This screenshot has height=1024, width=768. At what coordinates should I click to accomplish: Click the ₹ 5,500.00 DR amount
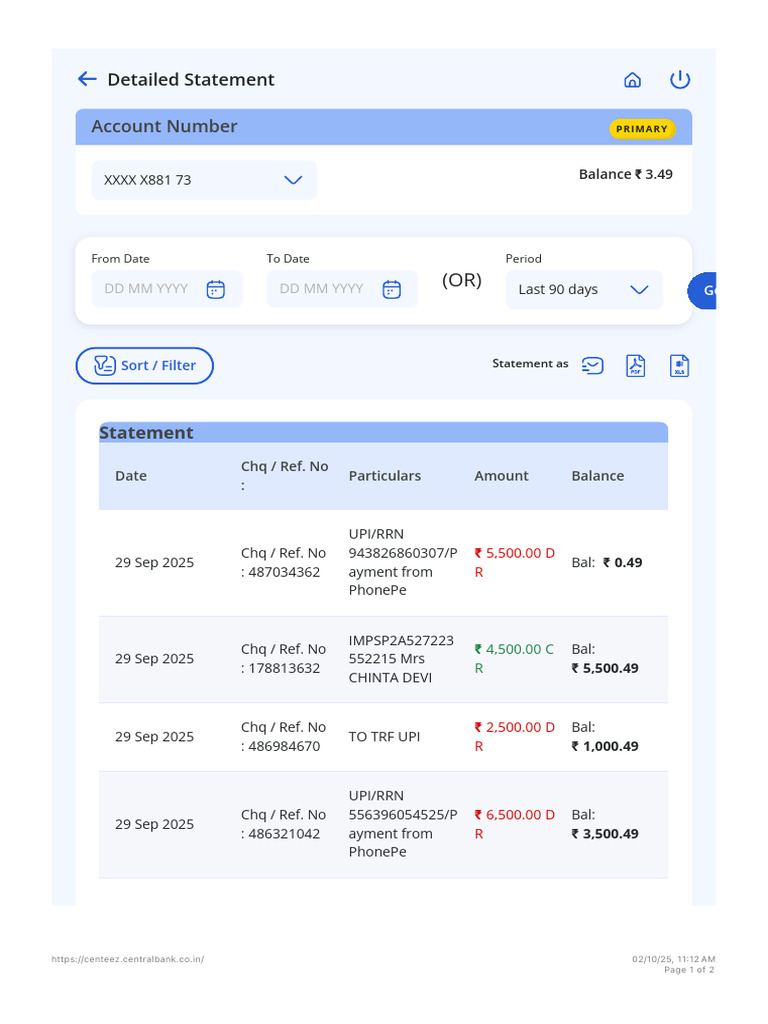(x=515, y=562)
